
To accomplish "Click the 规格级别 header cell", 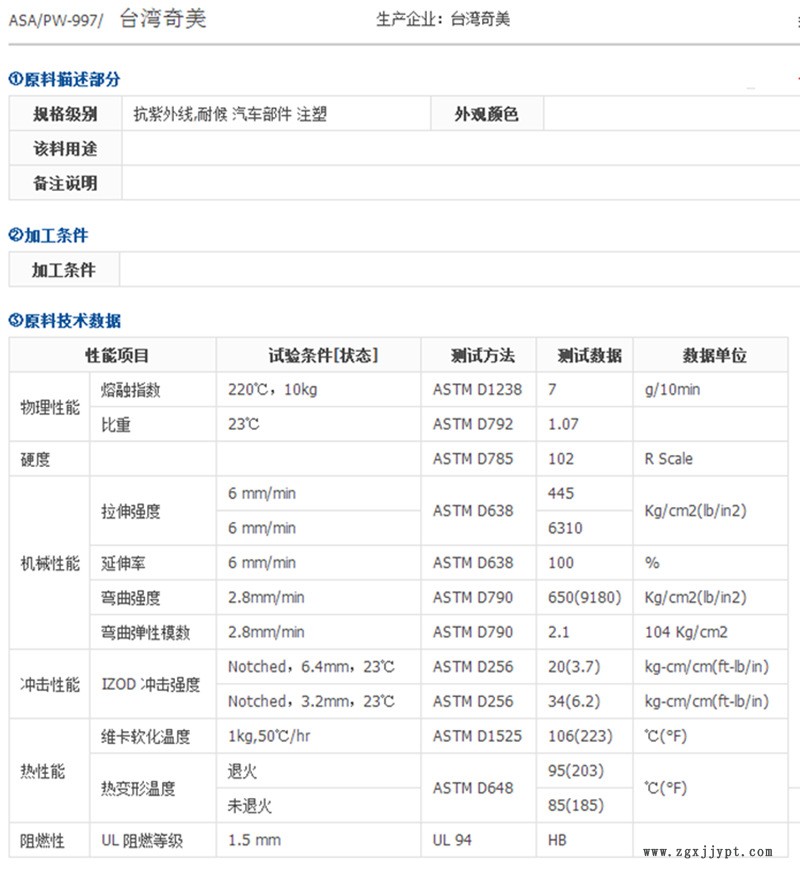I will 65,114.
